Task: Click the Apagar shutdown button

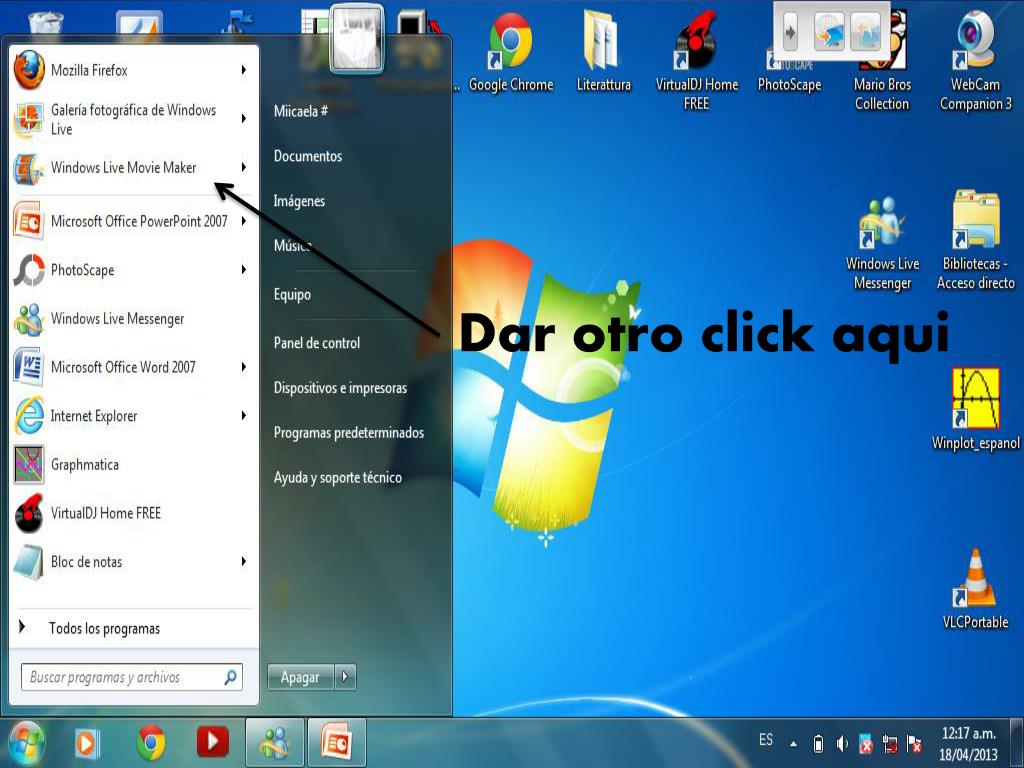Action: (300, 677)
